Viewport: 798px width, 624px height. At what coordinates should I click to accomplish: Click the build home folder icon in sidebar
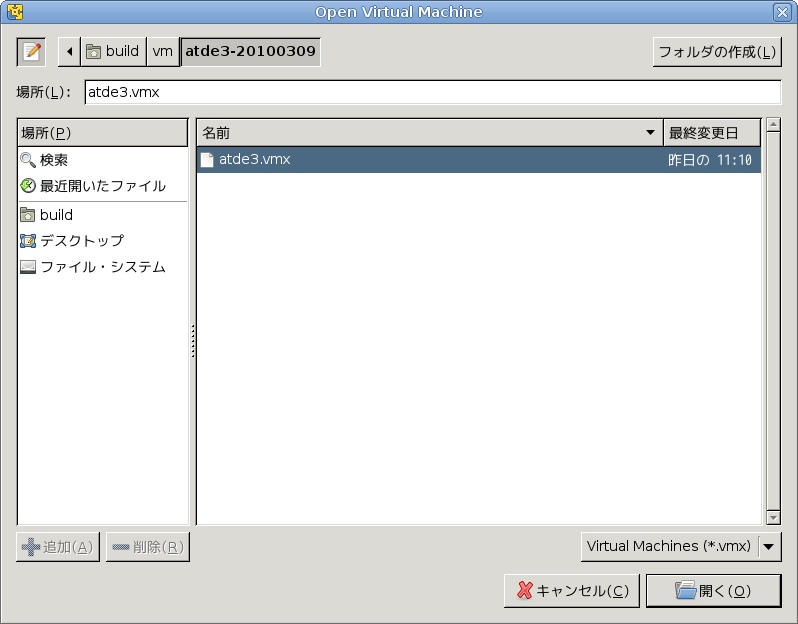pos(28,215)
